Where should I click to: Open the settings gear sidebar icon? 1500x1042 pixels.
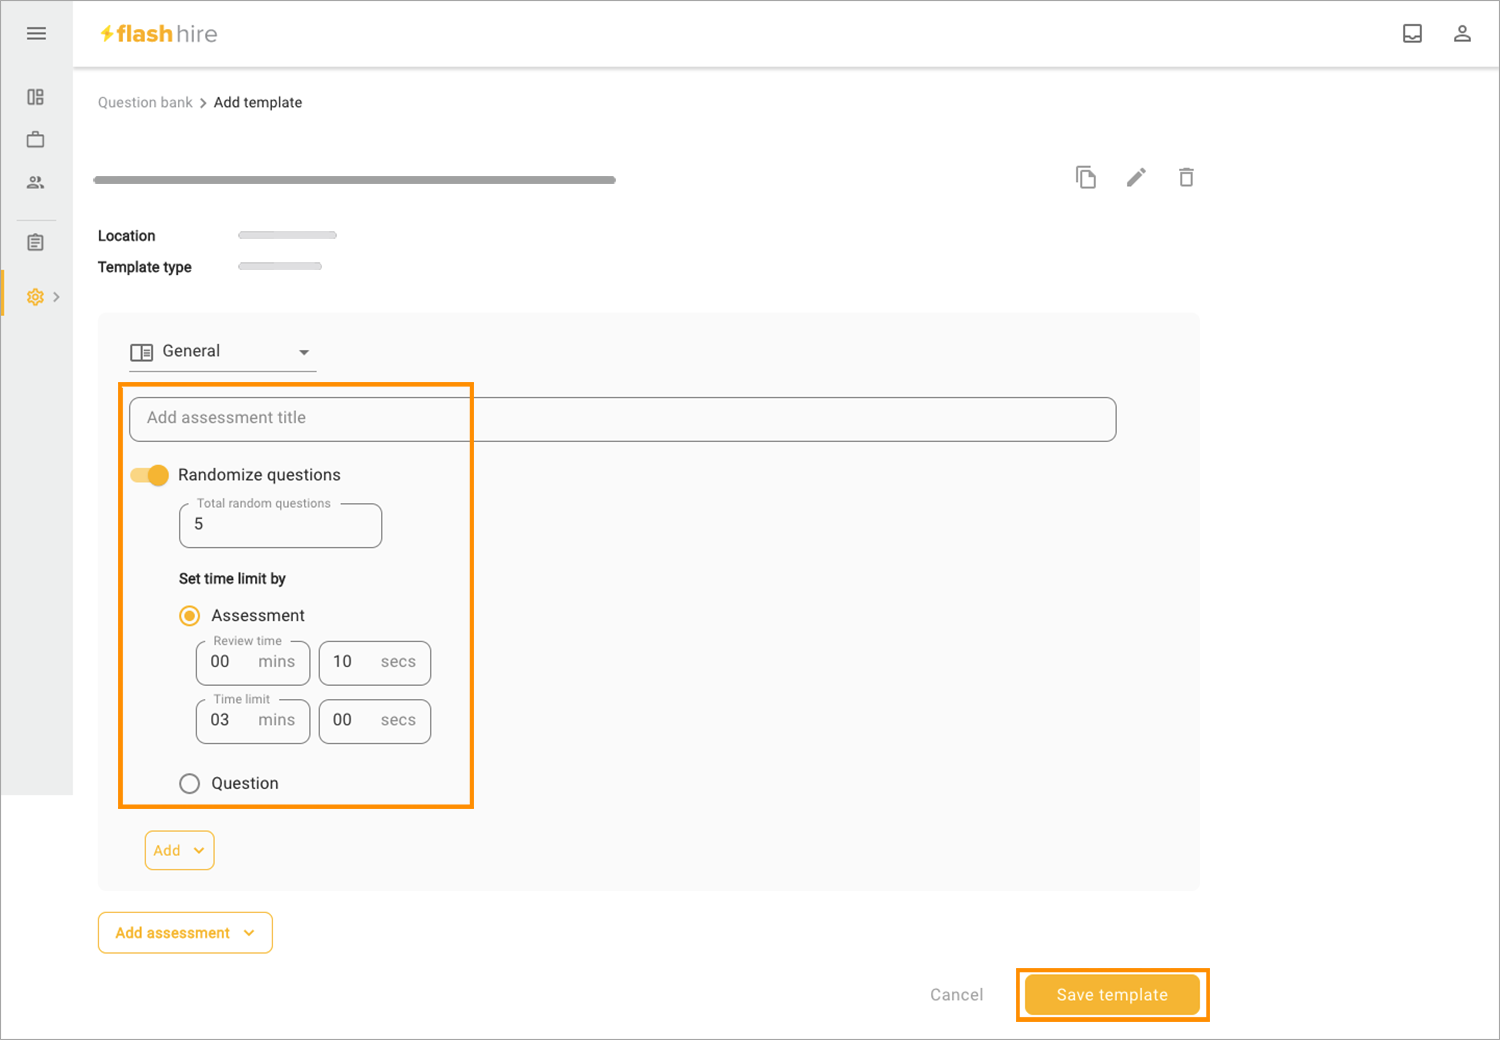[x=35, y=297]
